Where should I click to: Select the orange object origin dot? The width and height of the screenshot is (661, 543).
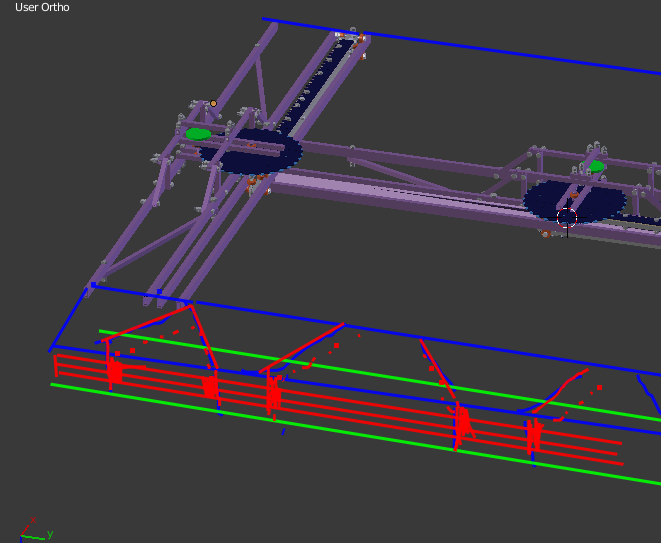coord(213,103)
